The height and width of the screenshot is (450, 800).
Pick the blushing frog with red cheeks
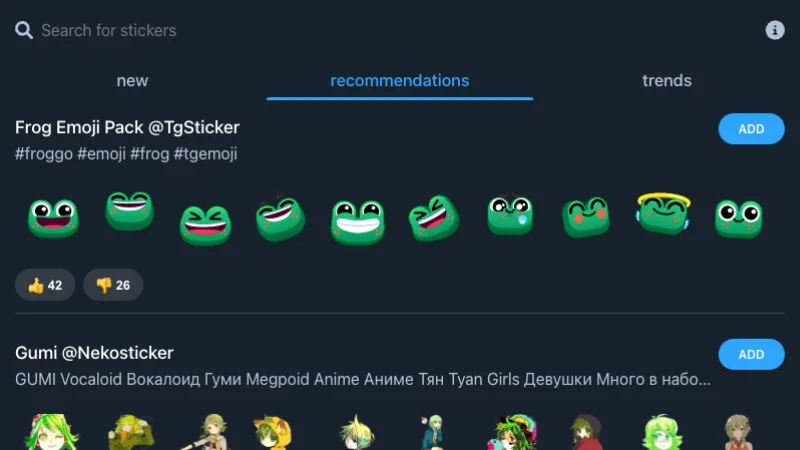586,217
